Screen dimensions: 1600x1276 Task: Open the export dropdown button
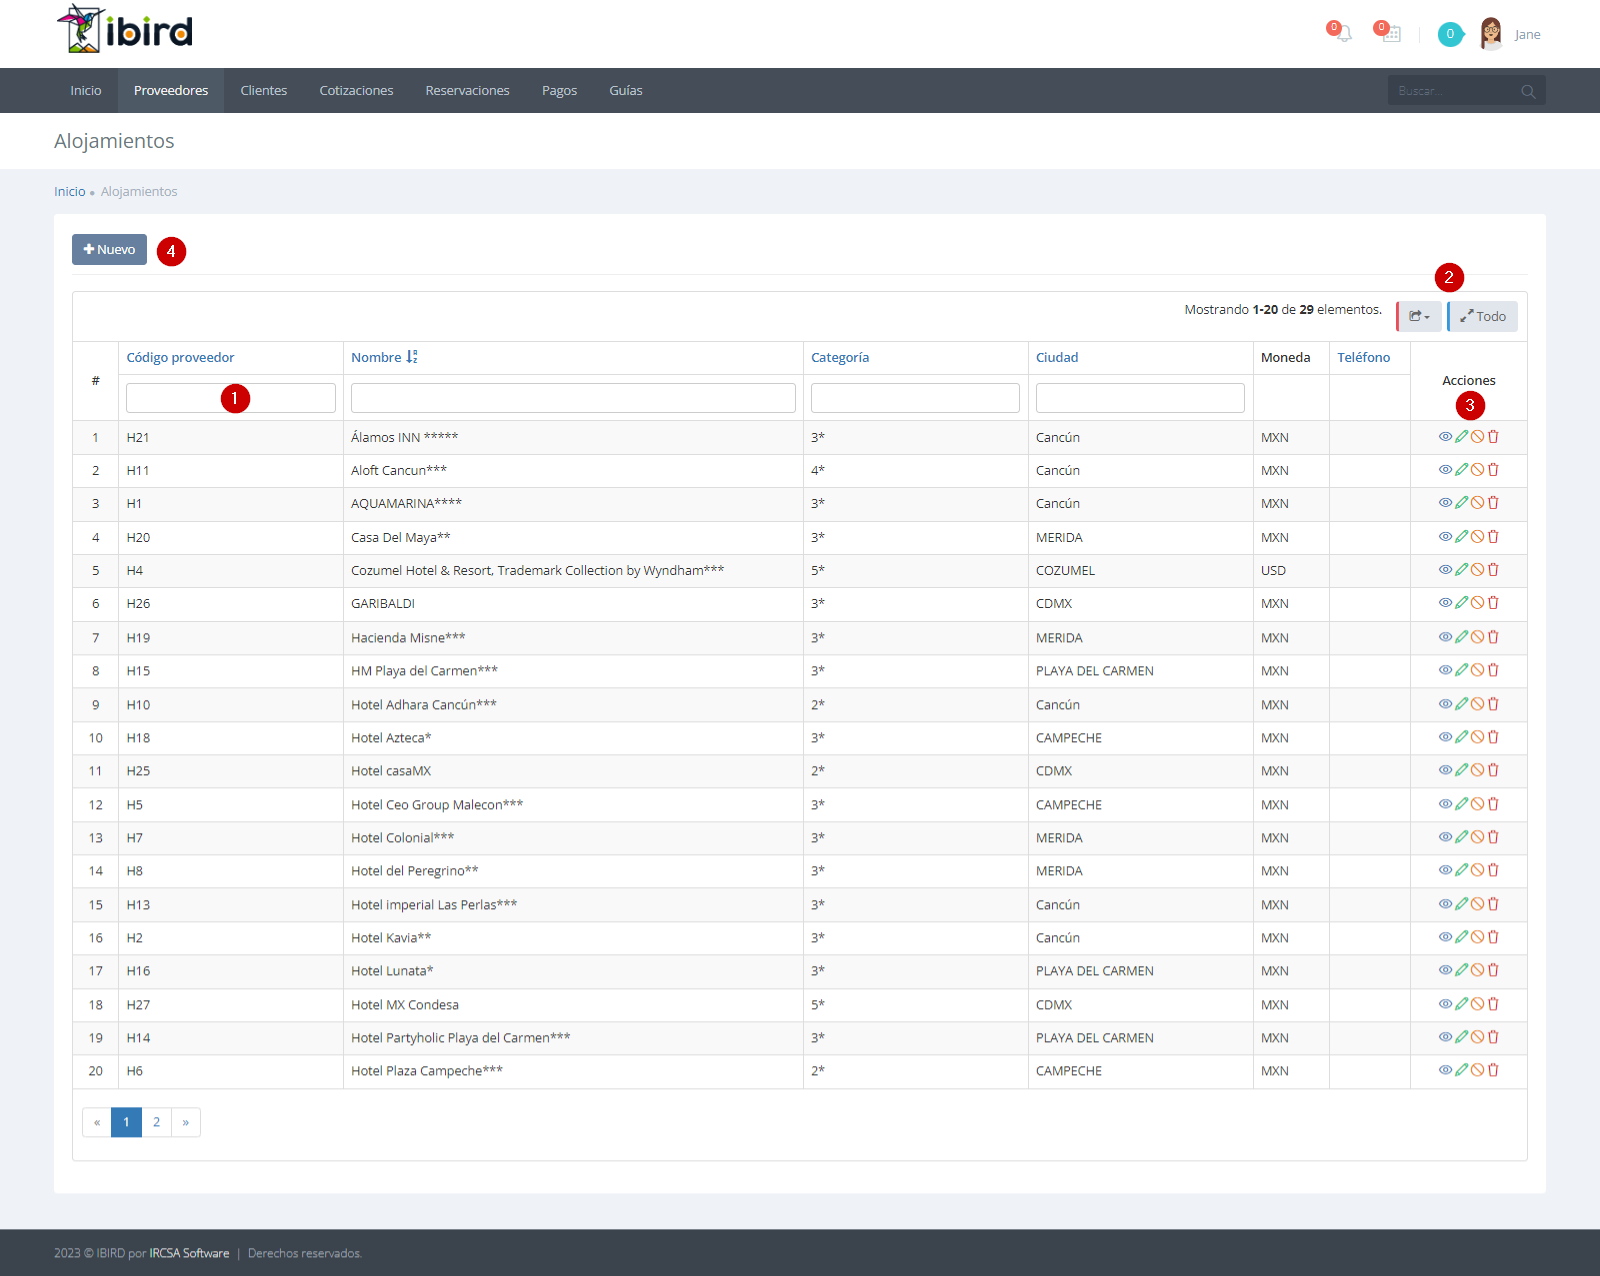pyautogui.click(x=1419, y=316)
